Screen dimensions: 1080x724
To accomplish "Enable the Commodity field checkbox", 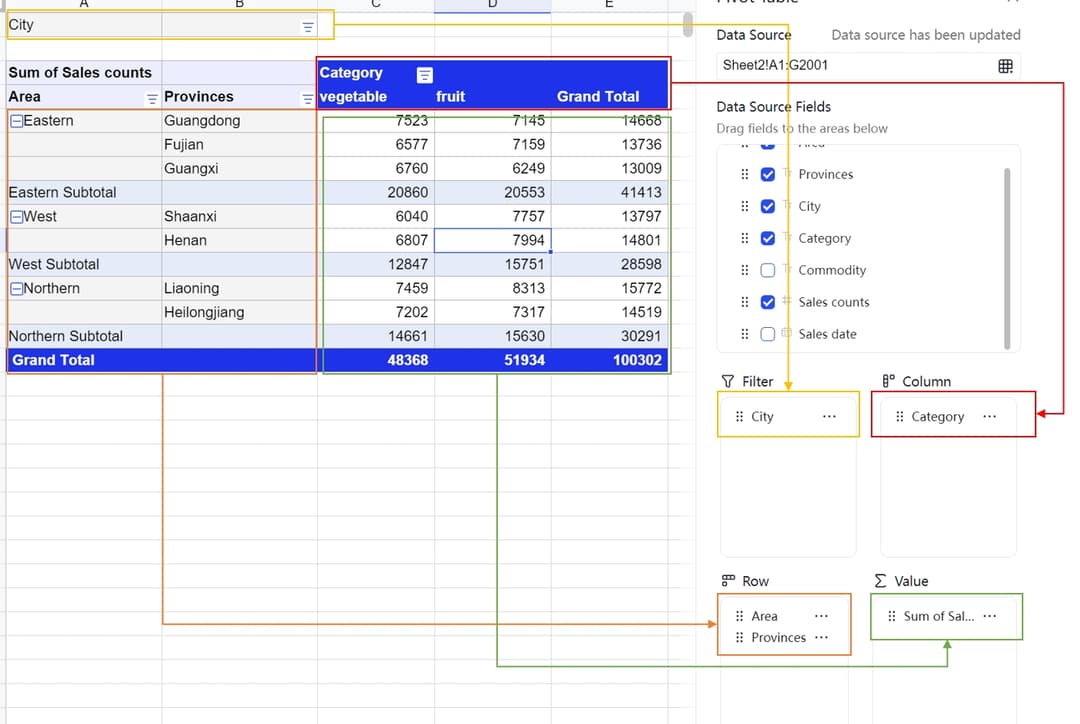I will (768, 270).
